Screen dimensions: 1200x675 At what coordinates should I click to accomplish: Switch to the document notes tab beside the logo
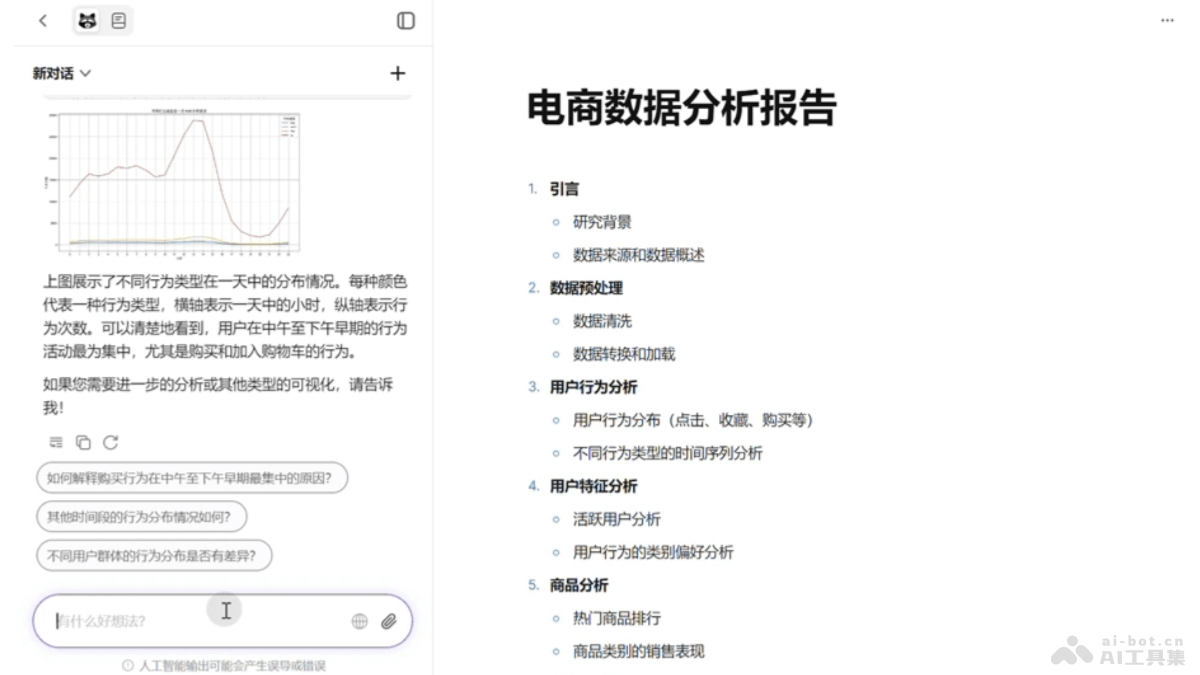(x=118, y=20)
